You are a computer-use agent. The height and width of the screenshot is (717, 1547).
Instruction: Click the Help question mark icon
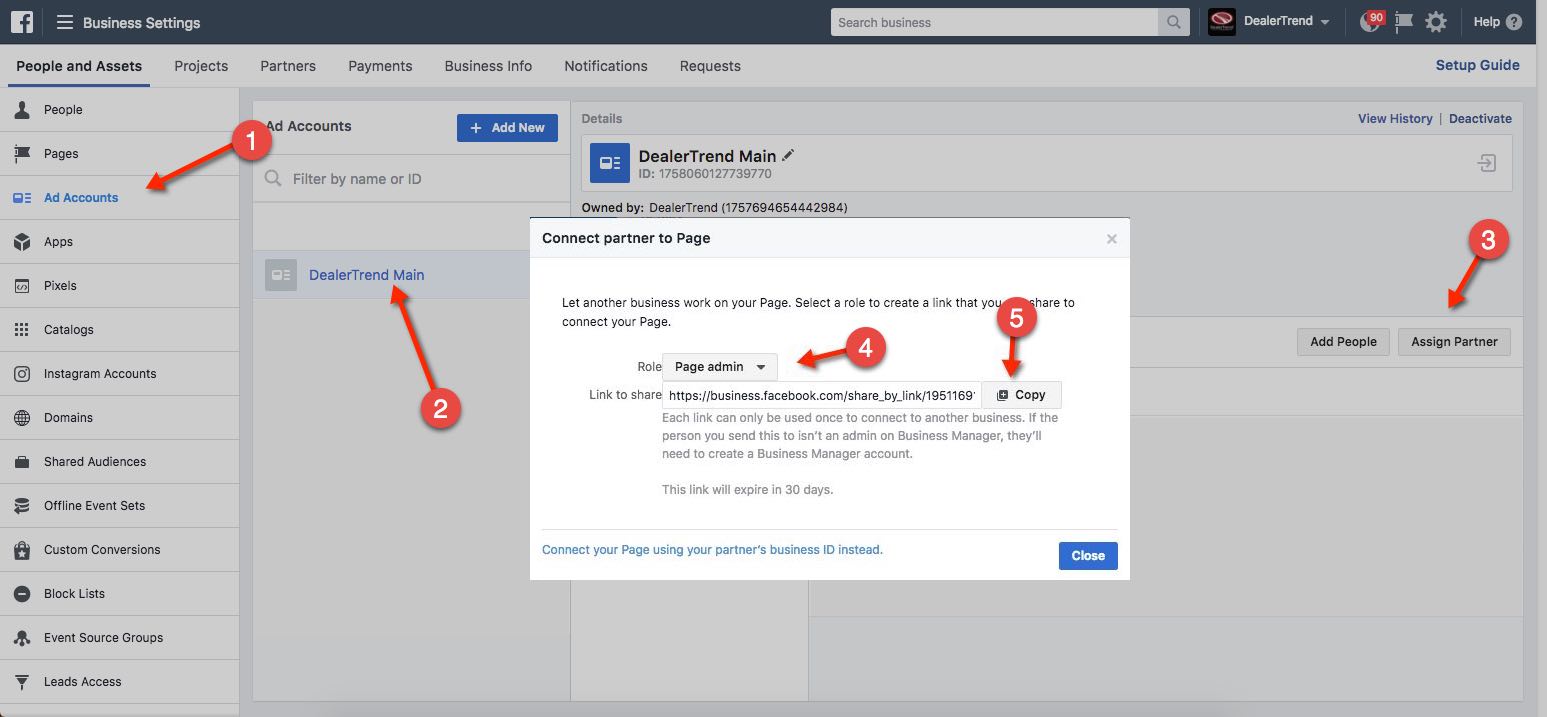(x=1514, y=22)
